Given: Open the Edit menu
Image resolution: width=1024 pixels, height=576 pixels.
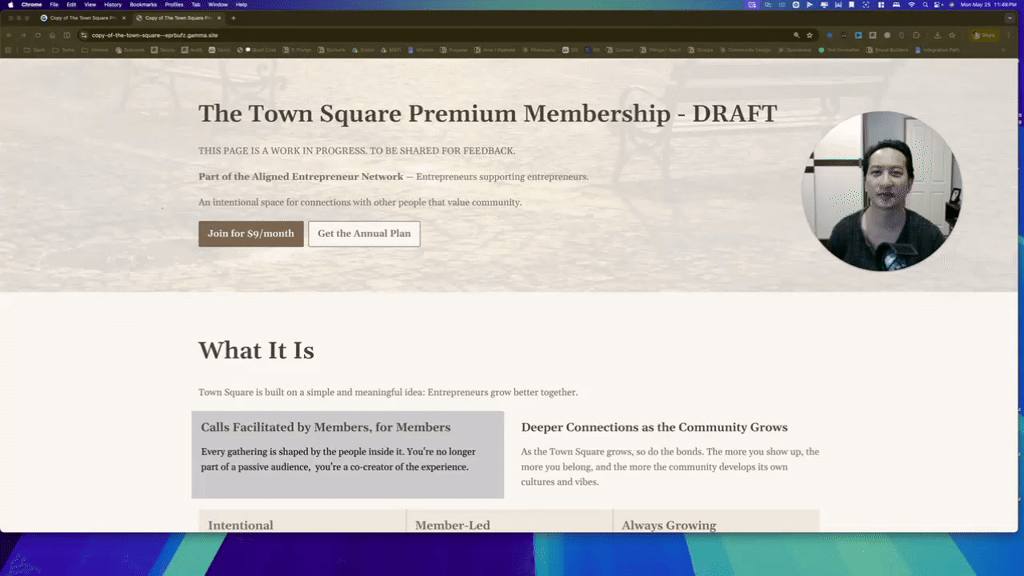Looking at the screenshot, I should tap(71, 5).
